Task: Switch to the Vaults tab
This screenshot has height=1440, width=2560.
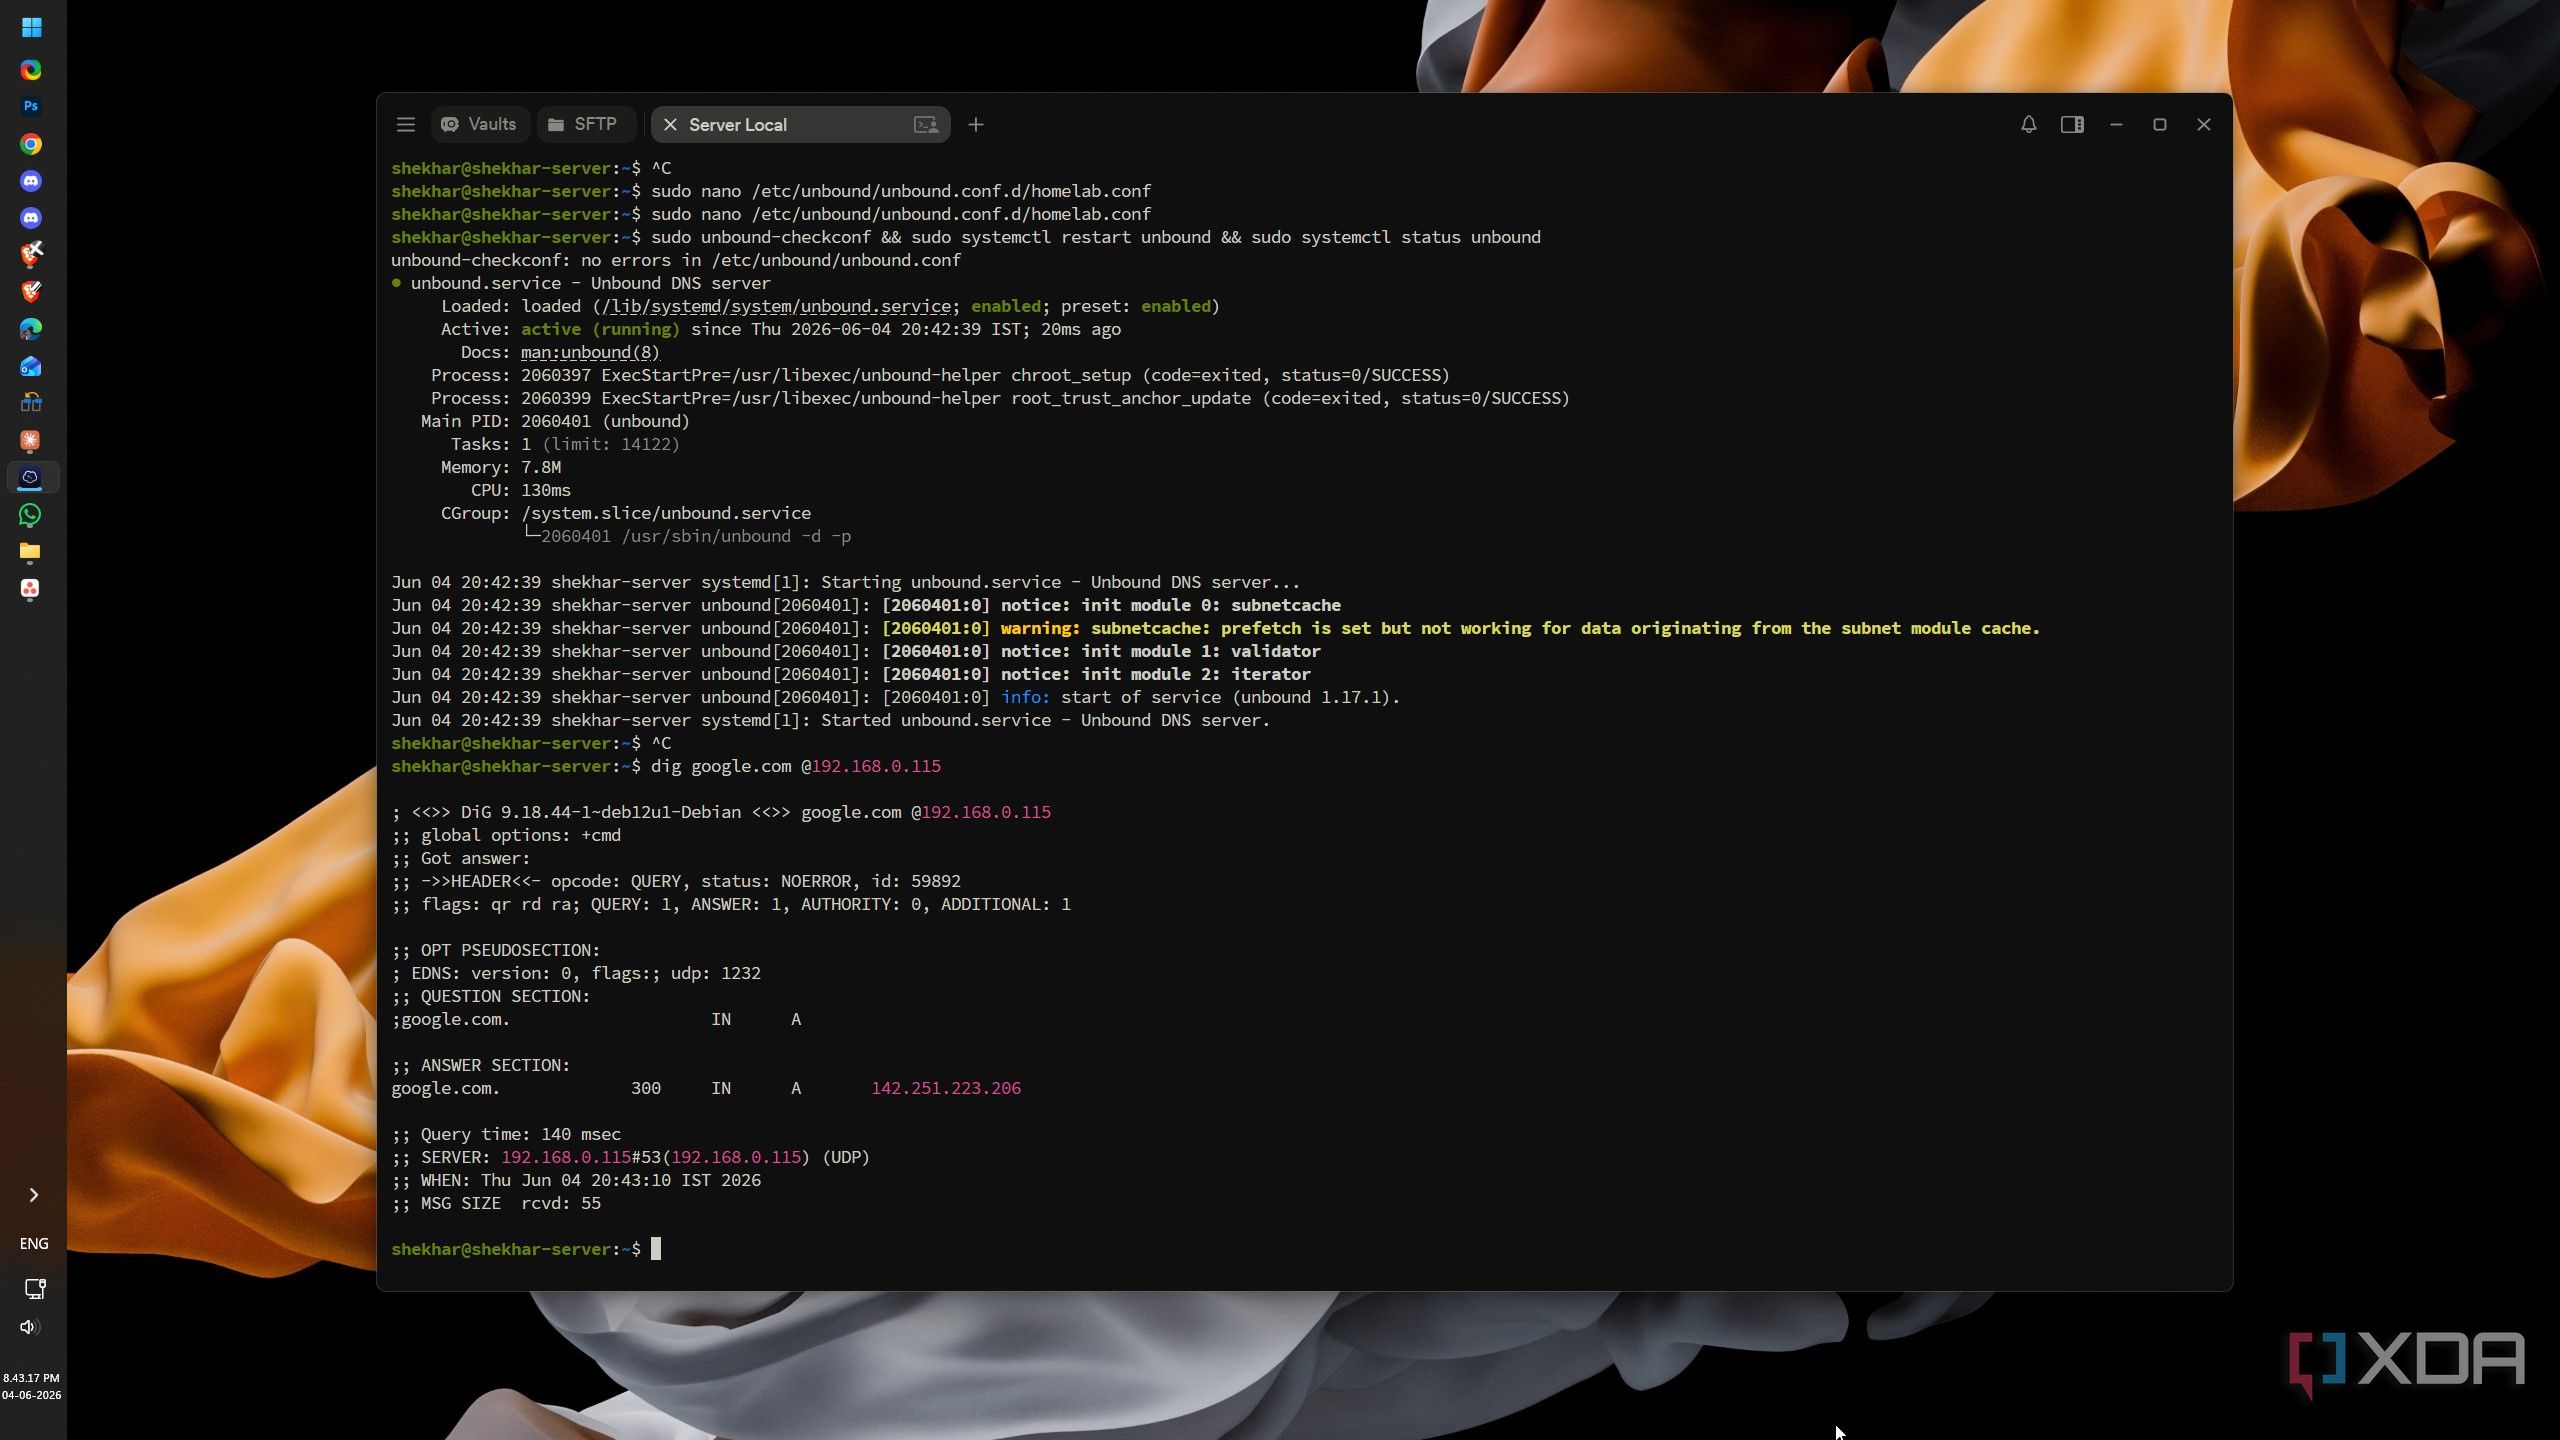Action: (479, 125)
